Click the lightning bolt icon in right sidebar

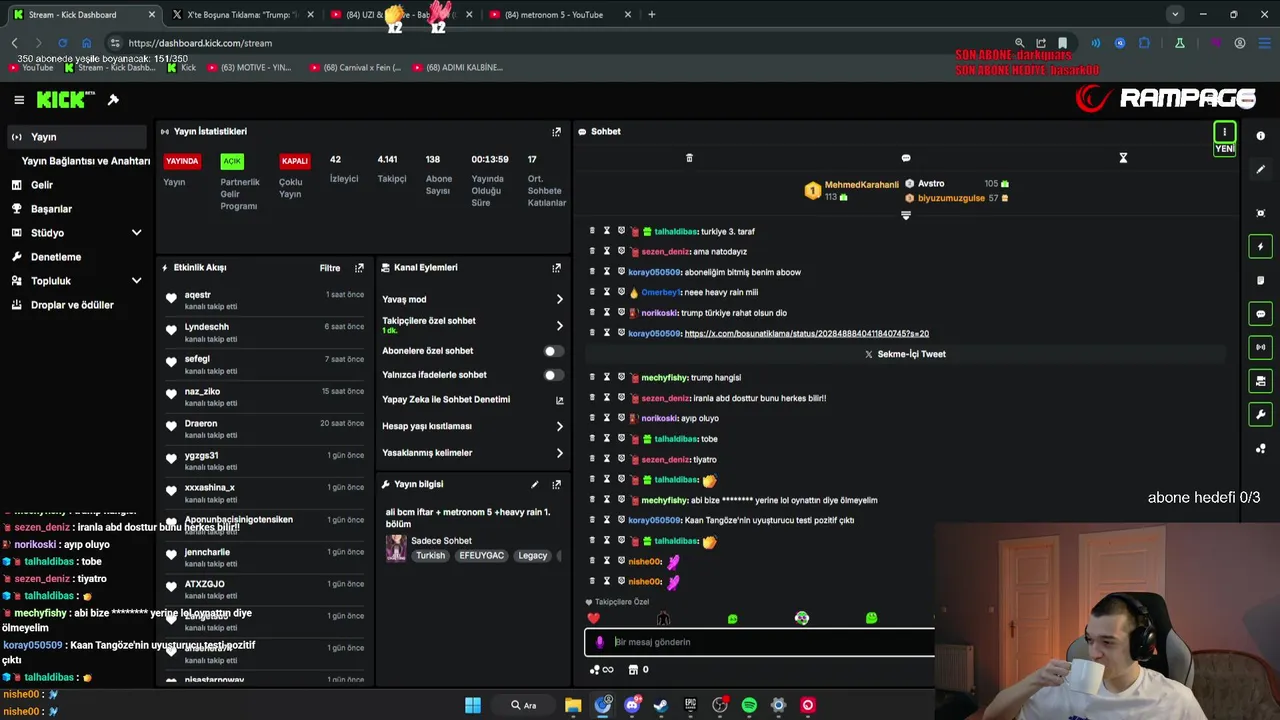pos(1261,247)
